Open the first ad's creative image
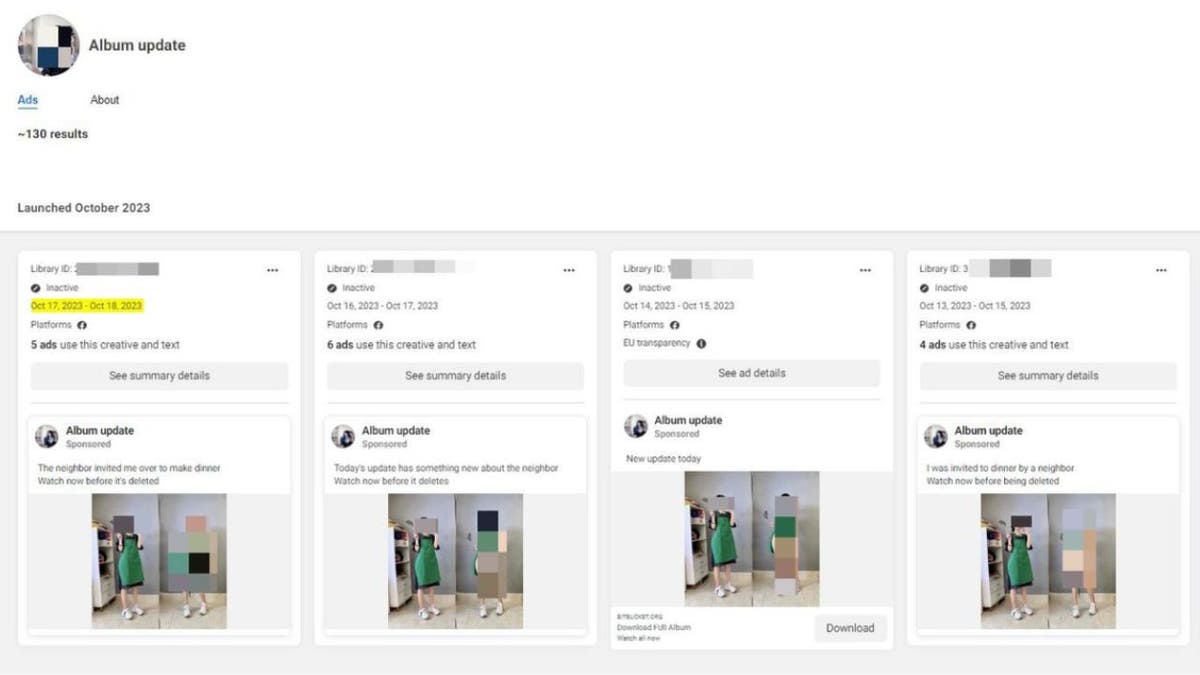 point(159,561)
